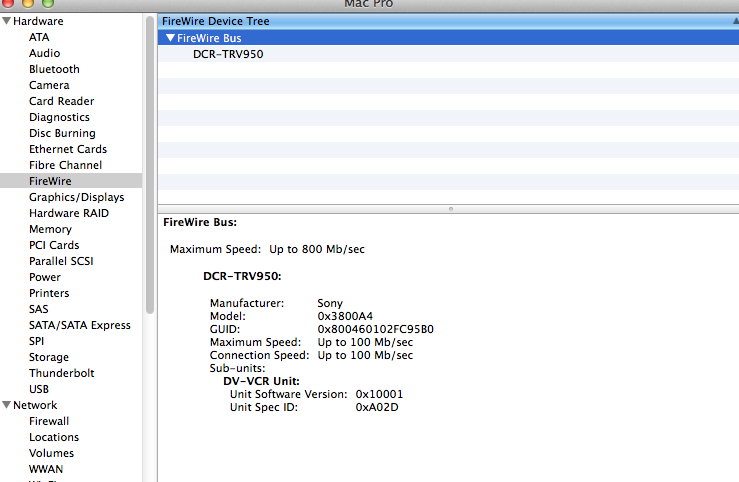Select Firewall under Network
Screen dimensions: 739x482
[x=49, y=422]
